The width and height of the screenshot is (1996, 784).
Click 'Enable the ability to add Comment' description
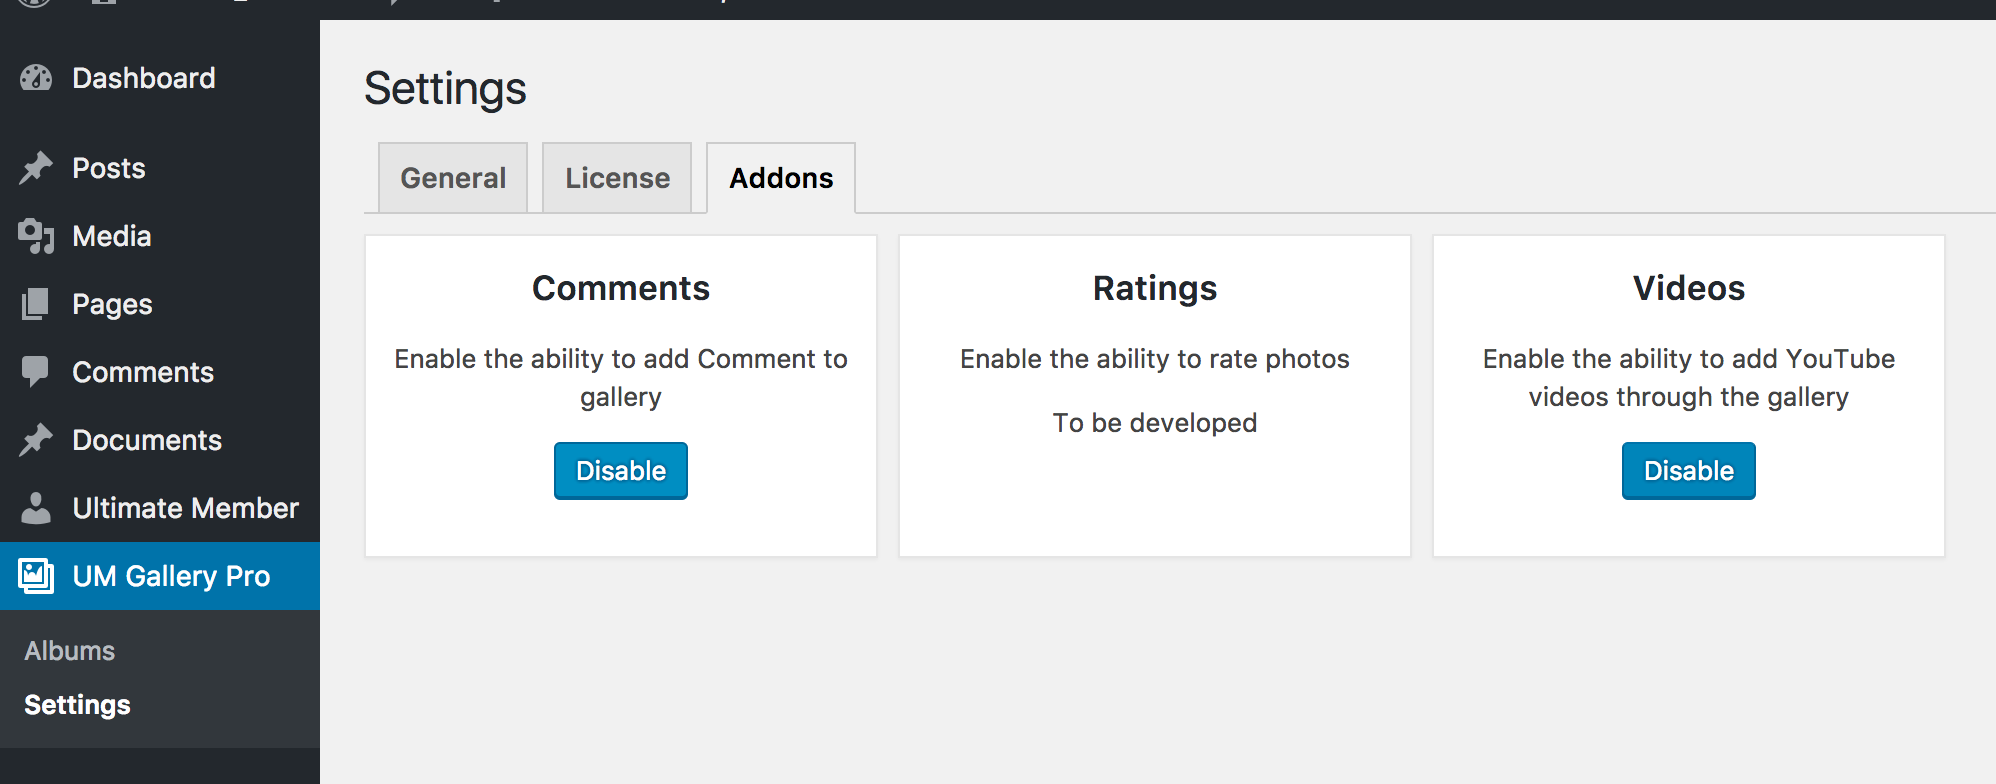[621, 378]
